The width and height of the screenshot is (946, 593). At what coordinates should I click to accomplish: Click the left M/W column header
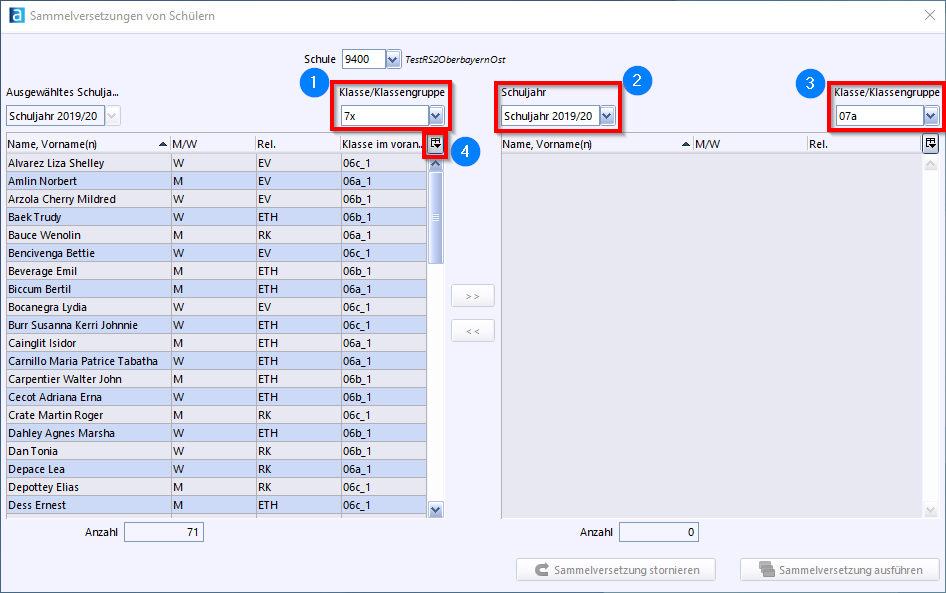[210, 144]
